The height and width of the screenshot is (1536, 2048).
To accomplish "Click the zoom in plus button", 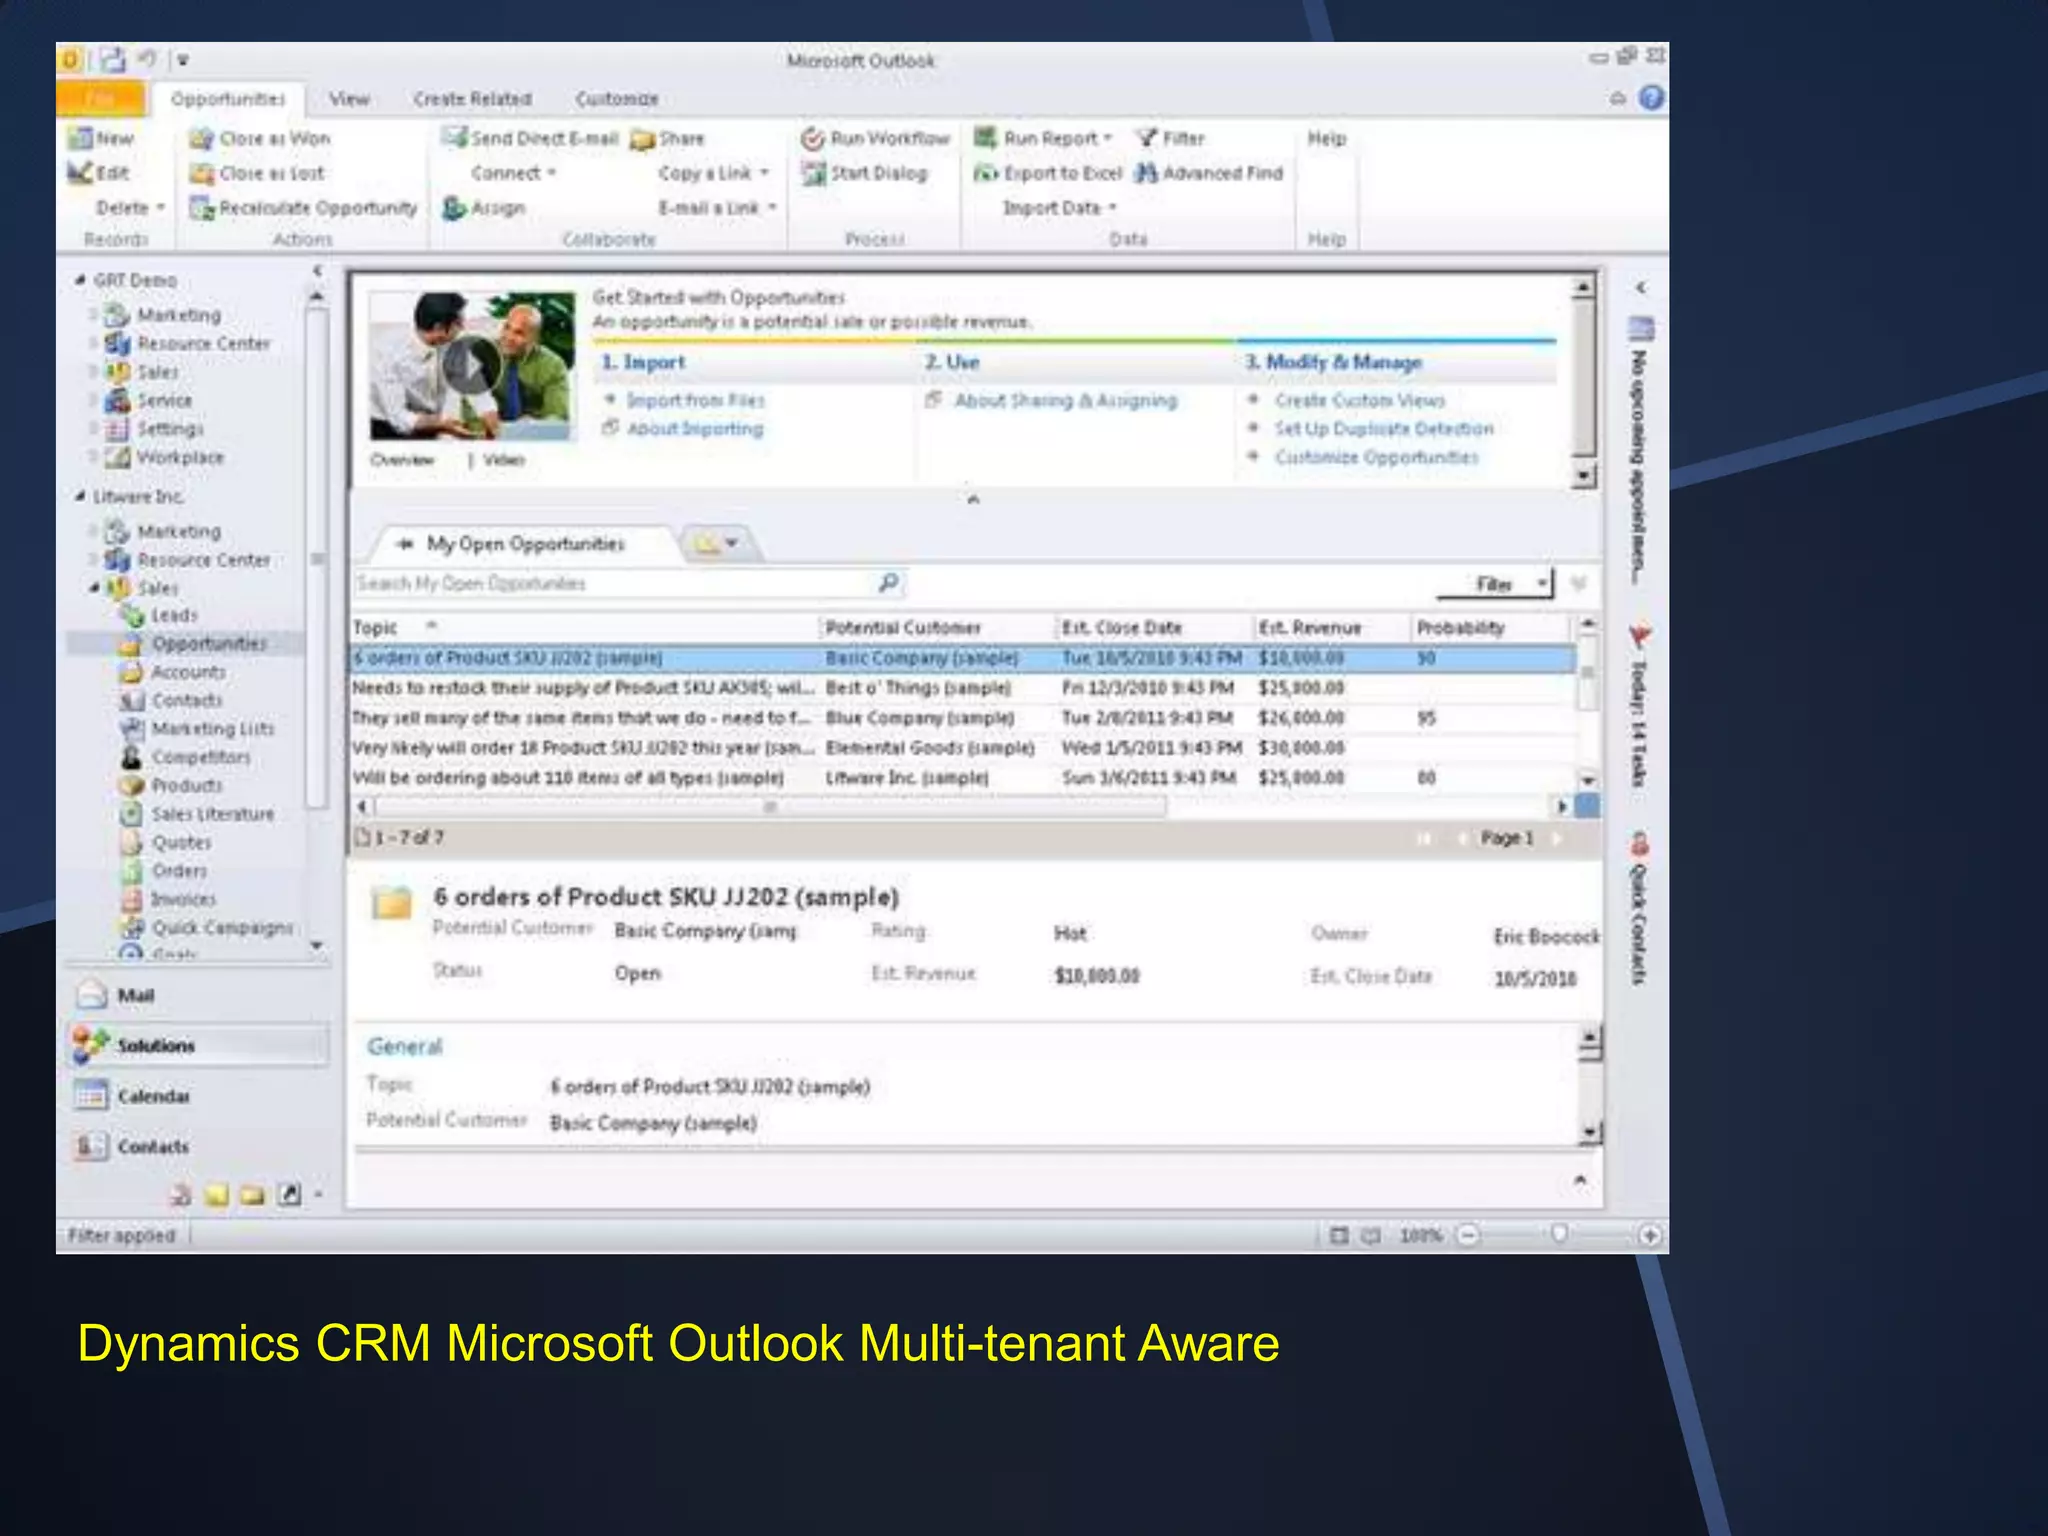I will click(x=1650, y=1235).
